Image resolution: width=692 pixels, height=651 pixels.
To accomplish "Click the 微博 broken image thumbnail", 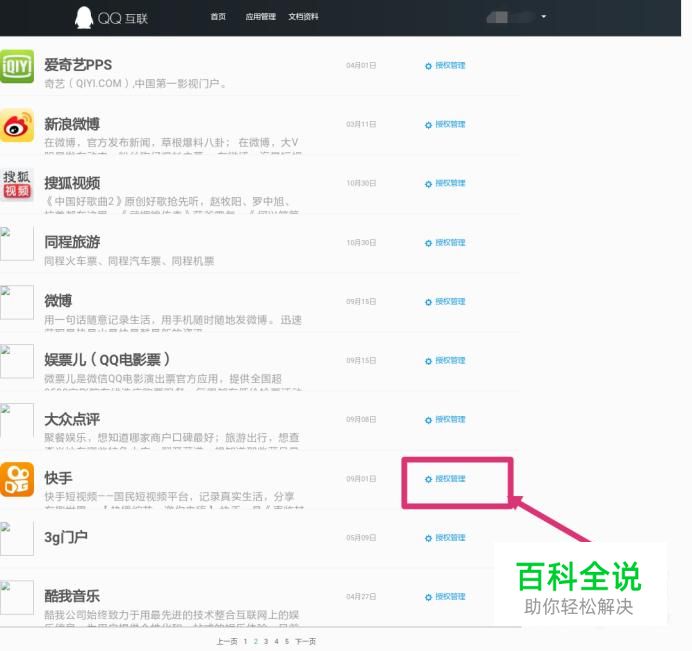I will tap(17, 302).
